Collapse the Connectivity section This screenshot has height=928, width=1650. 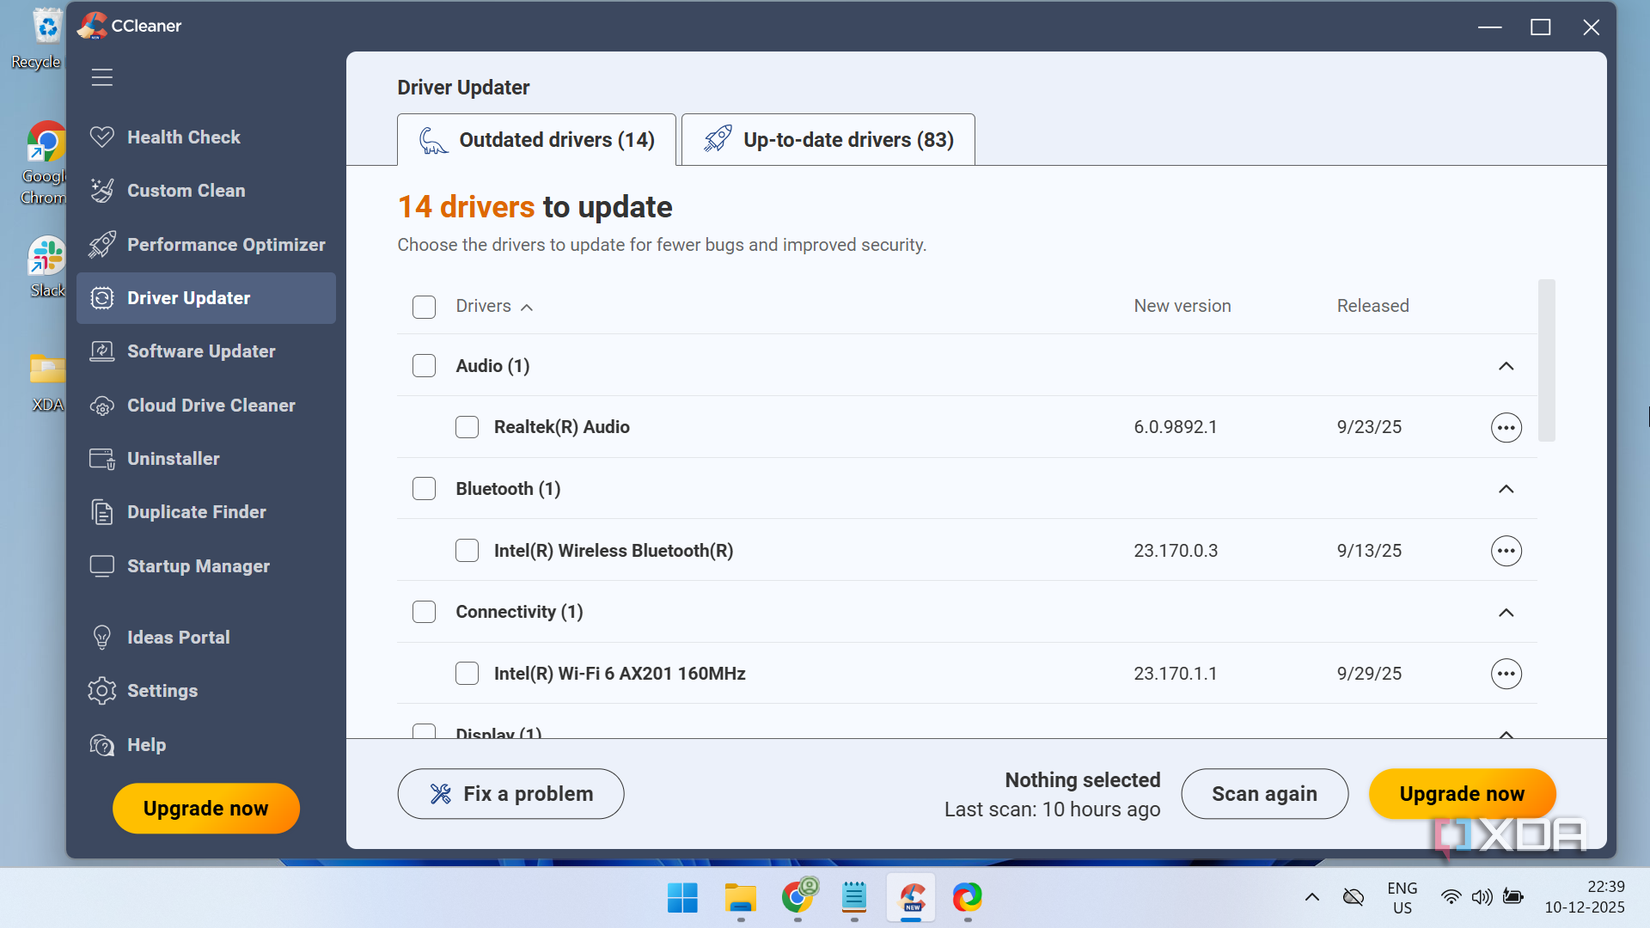[1506, 612]
